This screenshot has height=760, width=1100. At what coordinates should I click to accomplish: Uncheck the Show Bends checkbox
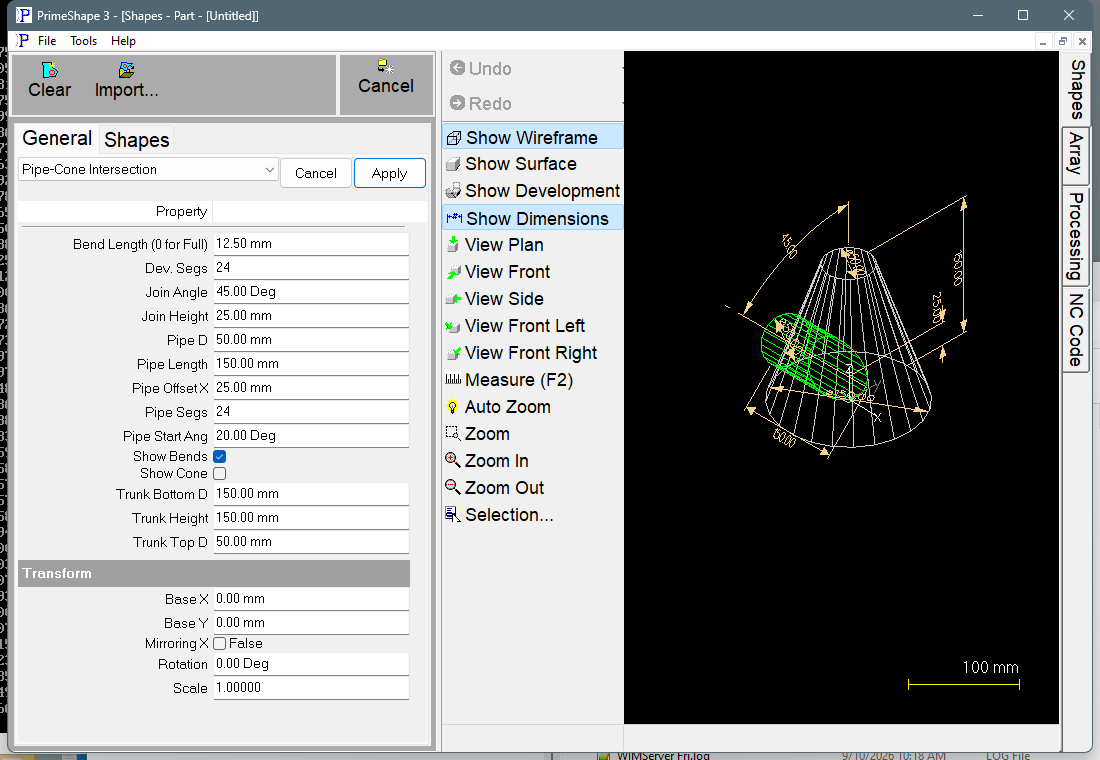220,456
